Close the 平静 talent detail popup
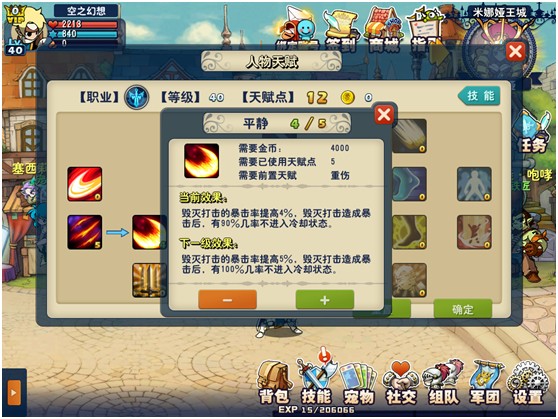 384,115
